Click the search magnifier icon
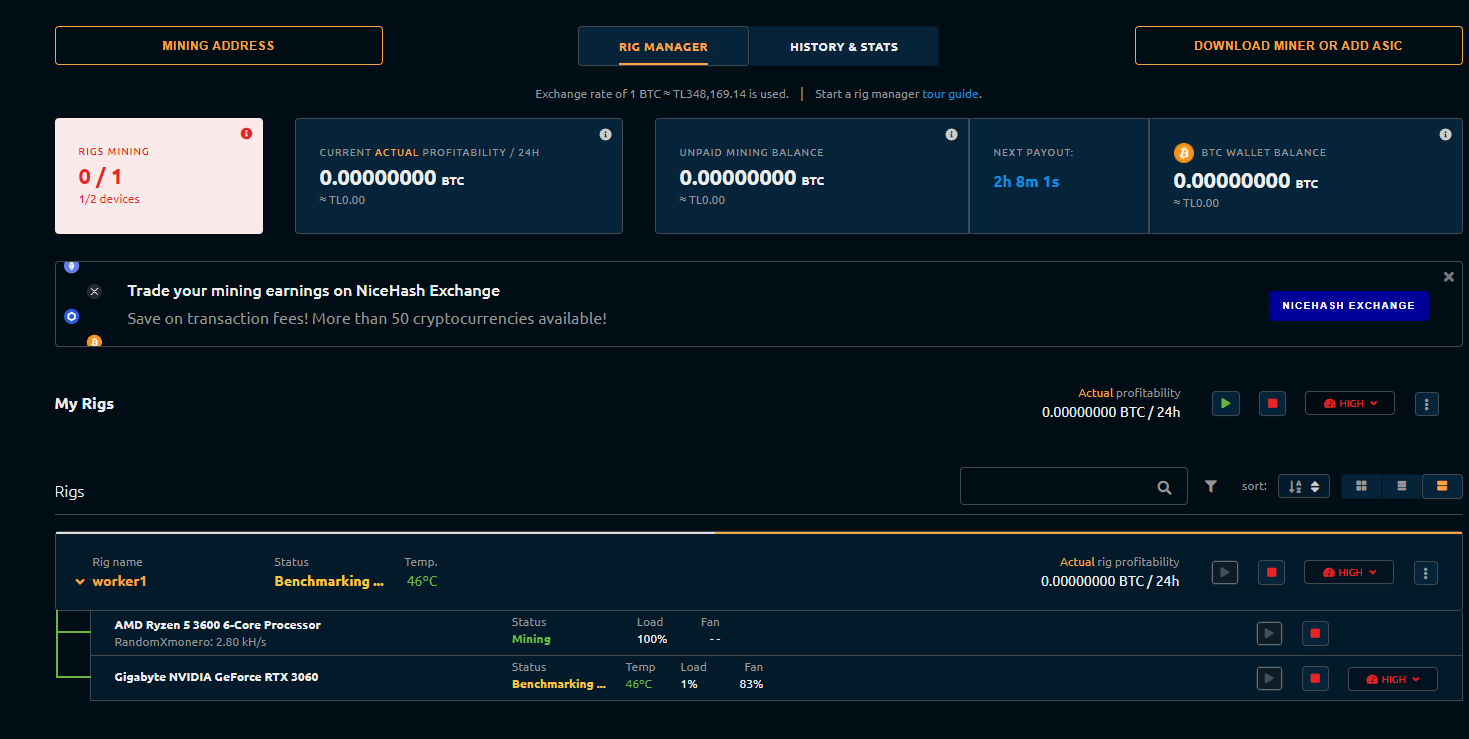1469x739 pixels. point(1164,487)
